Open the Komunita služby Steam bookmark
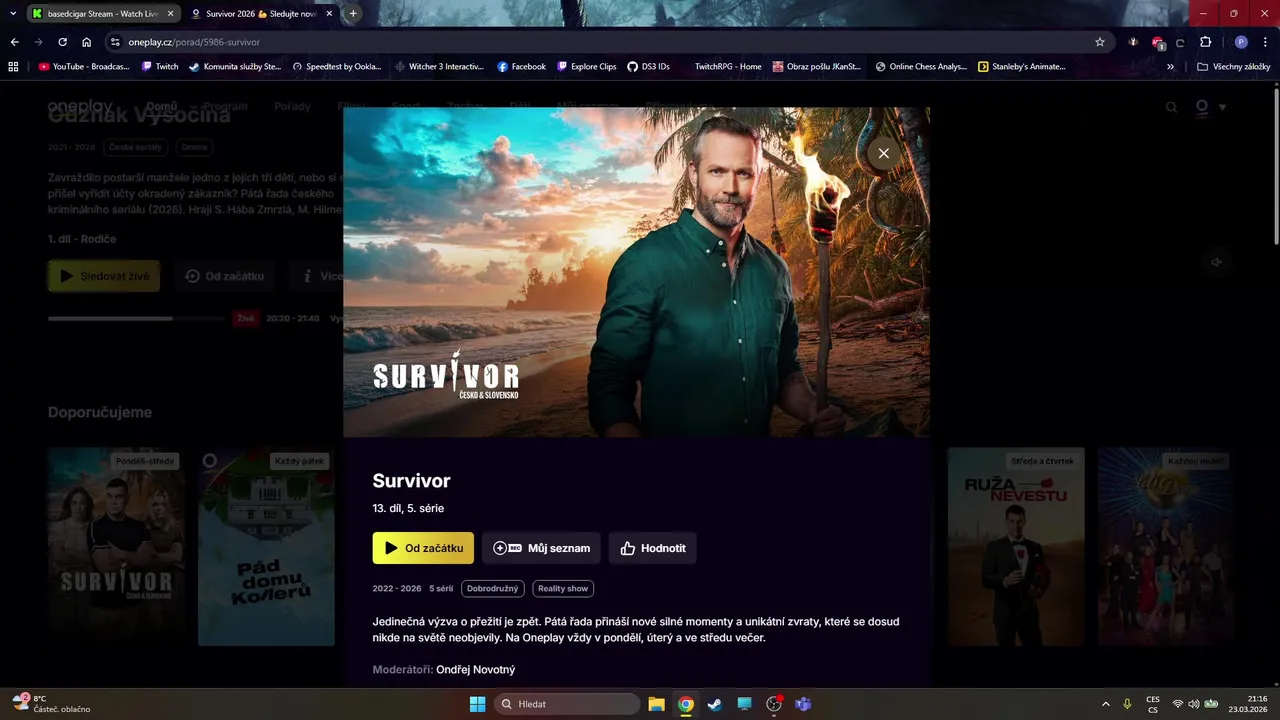This screenshot has width=1280, height=720. 235,67
